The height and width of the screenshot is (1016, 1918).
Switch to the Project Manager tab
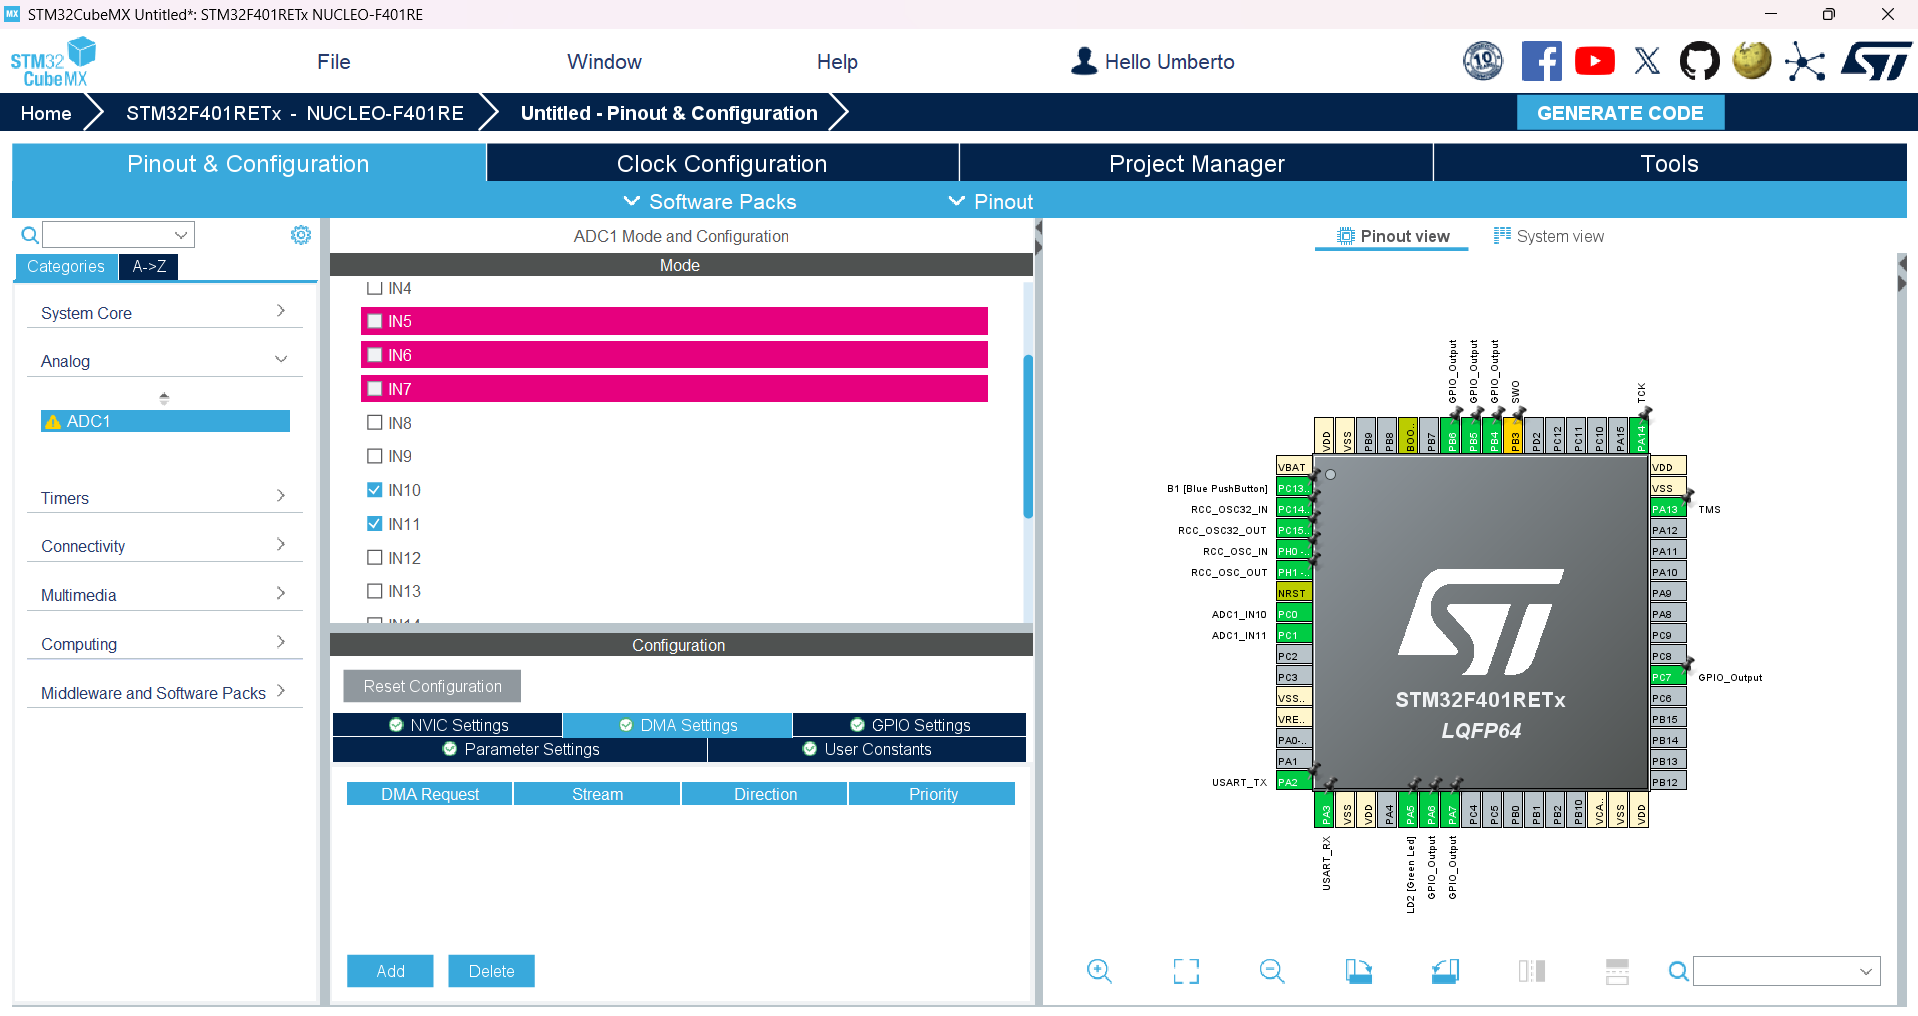tap(1196, 163)
